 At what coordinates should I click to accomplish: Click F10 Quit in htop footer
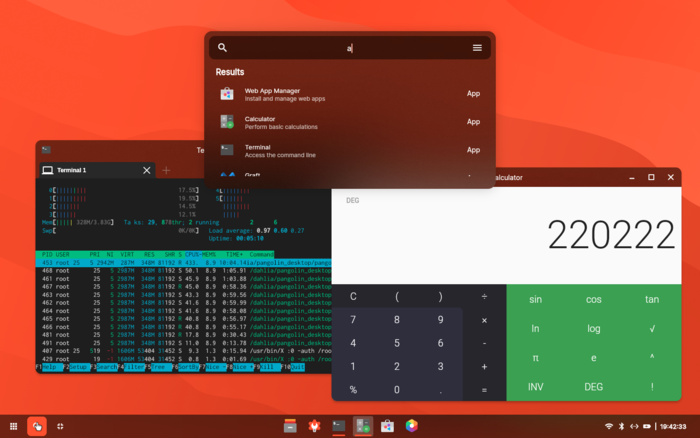(x=293, y=367)
